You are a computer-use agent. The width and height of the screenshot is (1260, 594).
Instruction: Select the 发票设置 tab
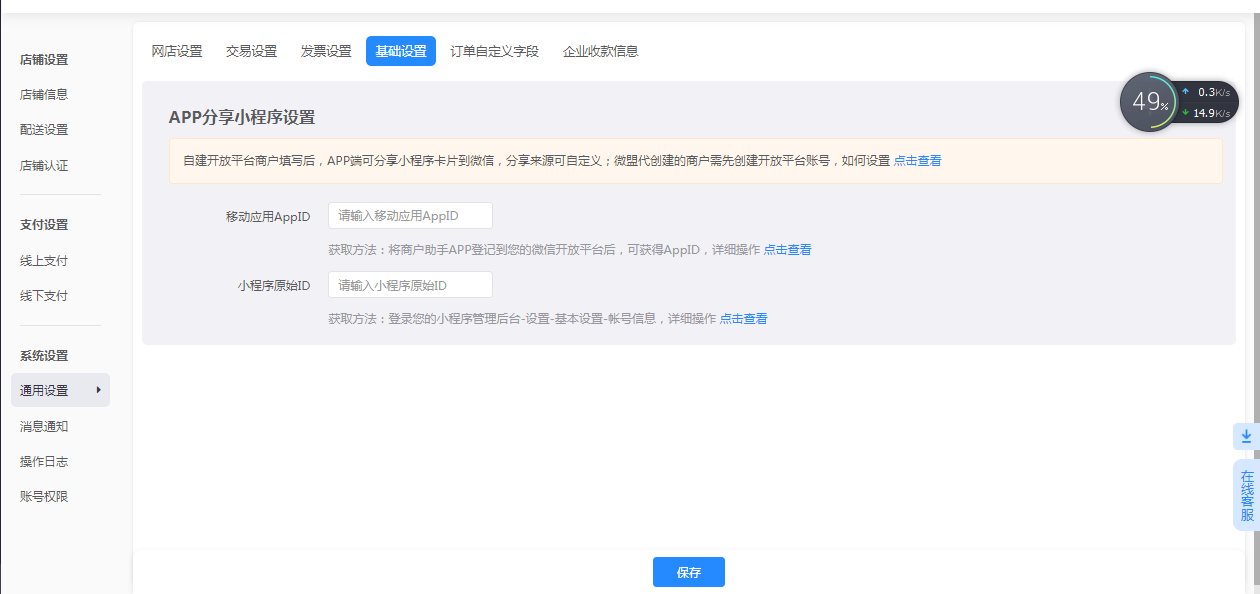[326, 51]
